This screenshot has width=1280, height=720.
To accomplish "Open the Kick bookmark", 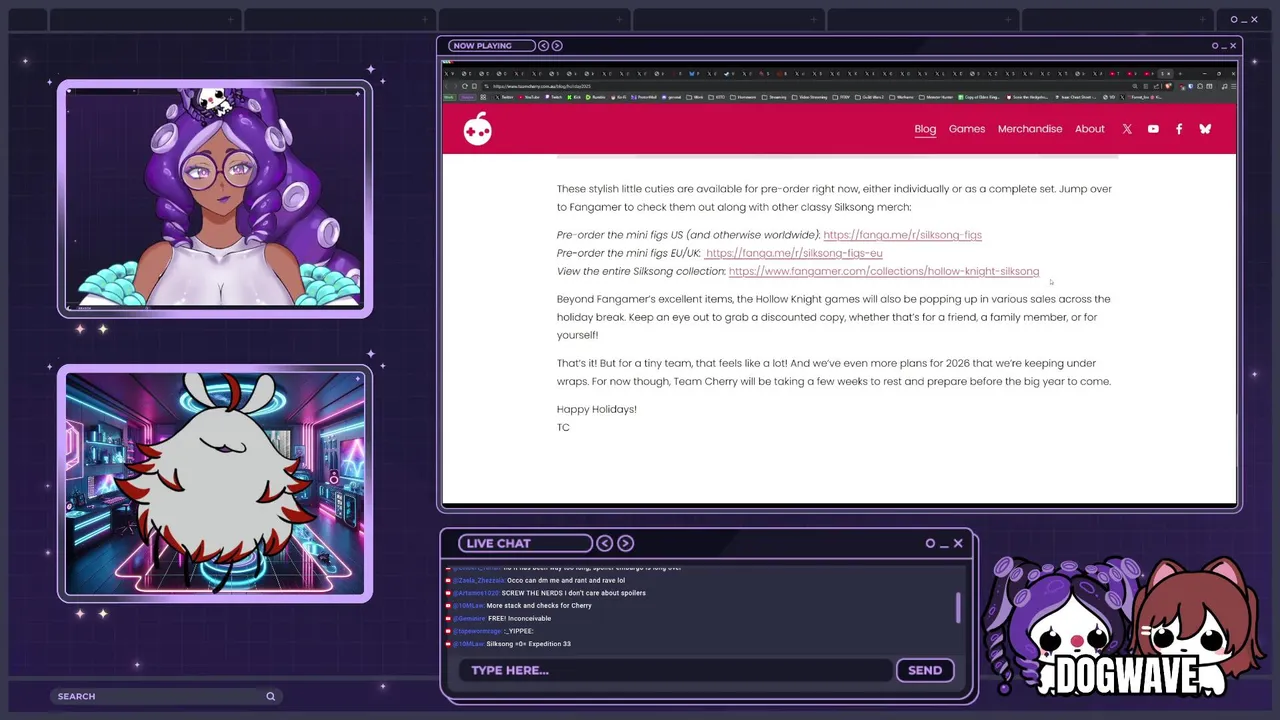I will coord(575,97).
